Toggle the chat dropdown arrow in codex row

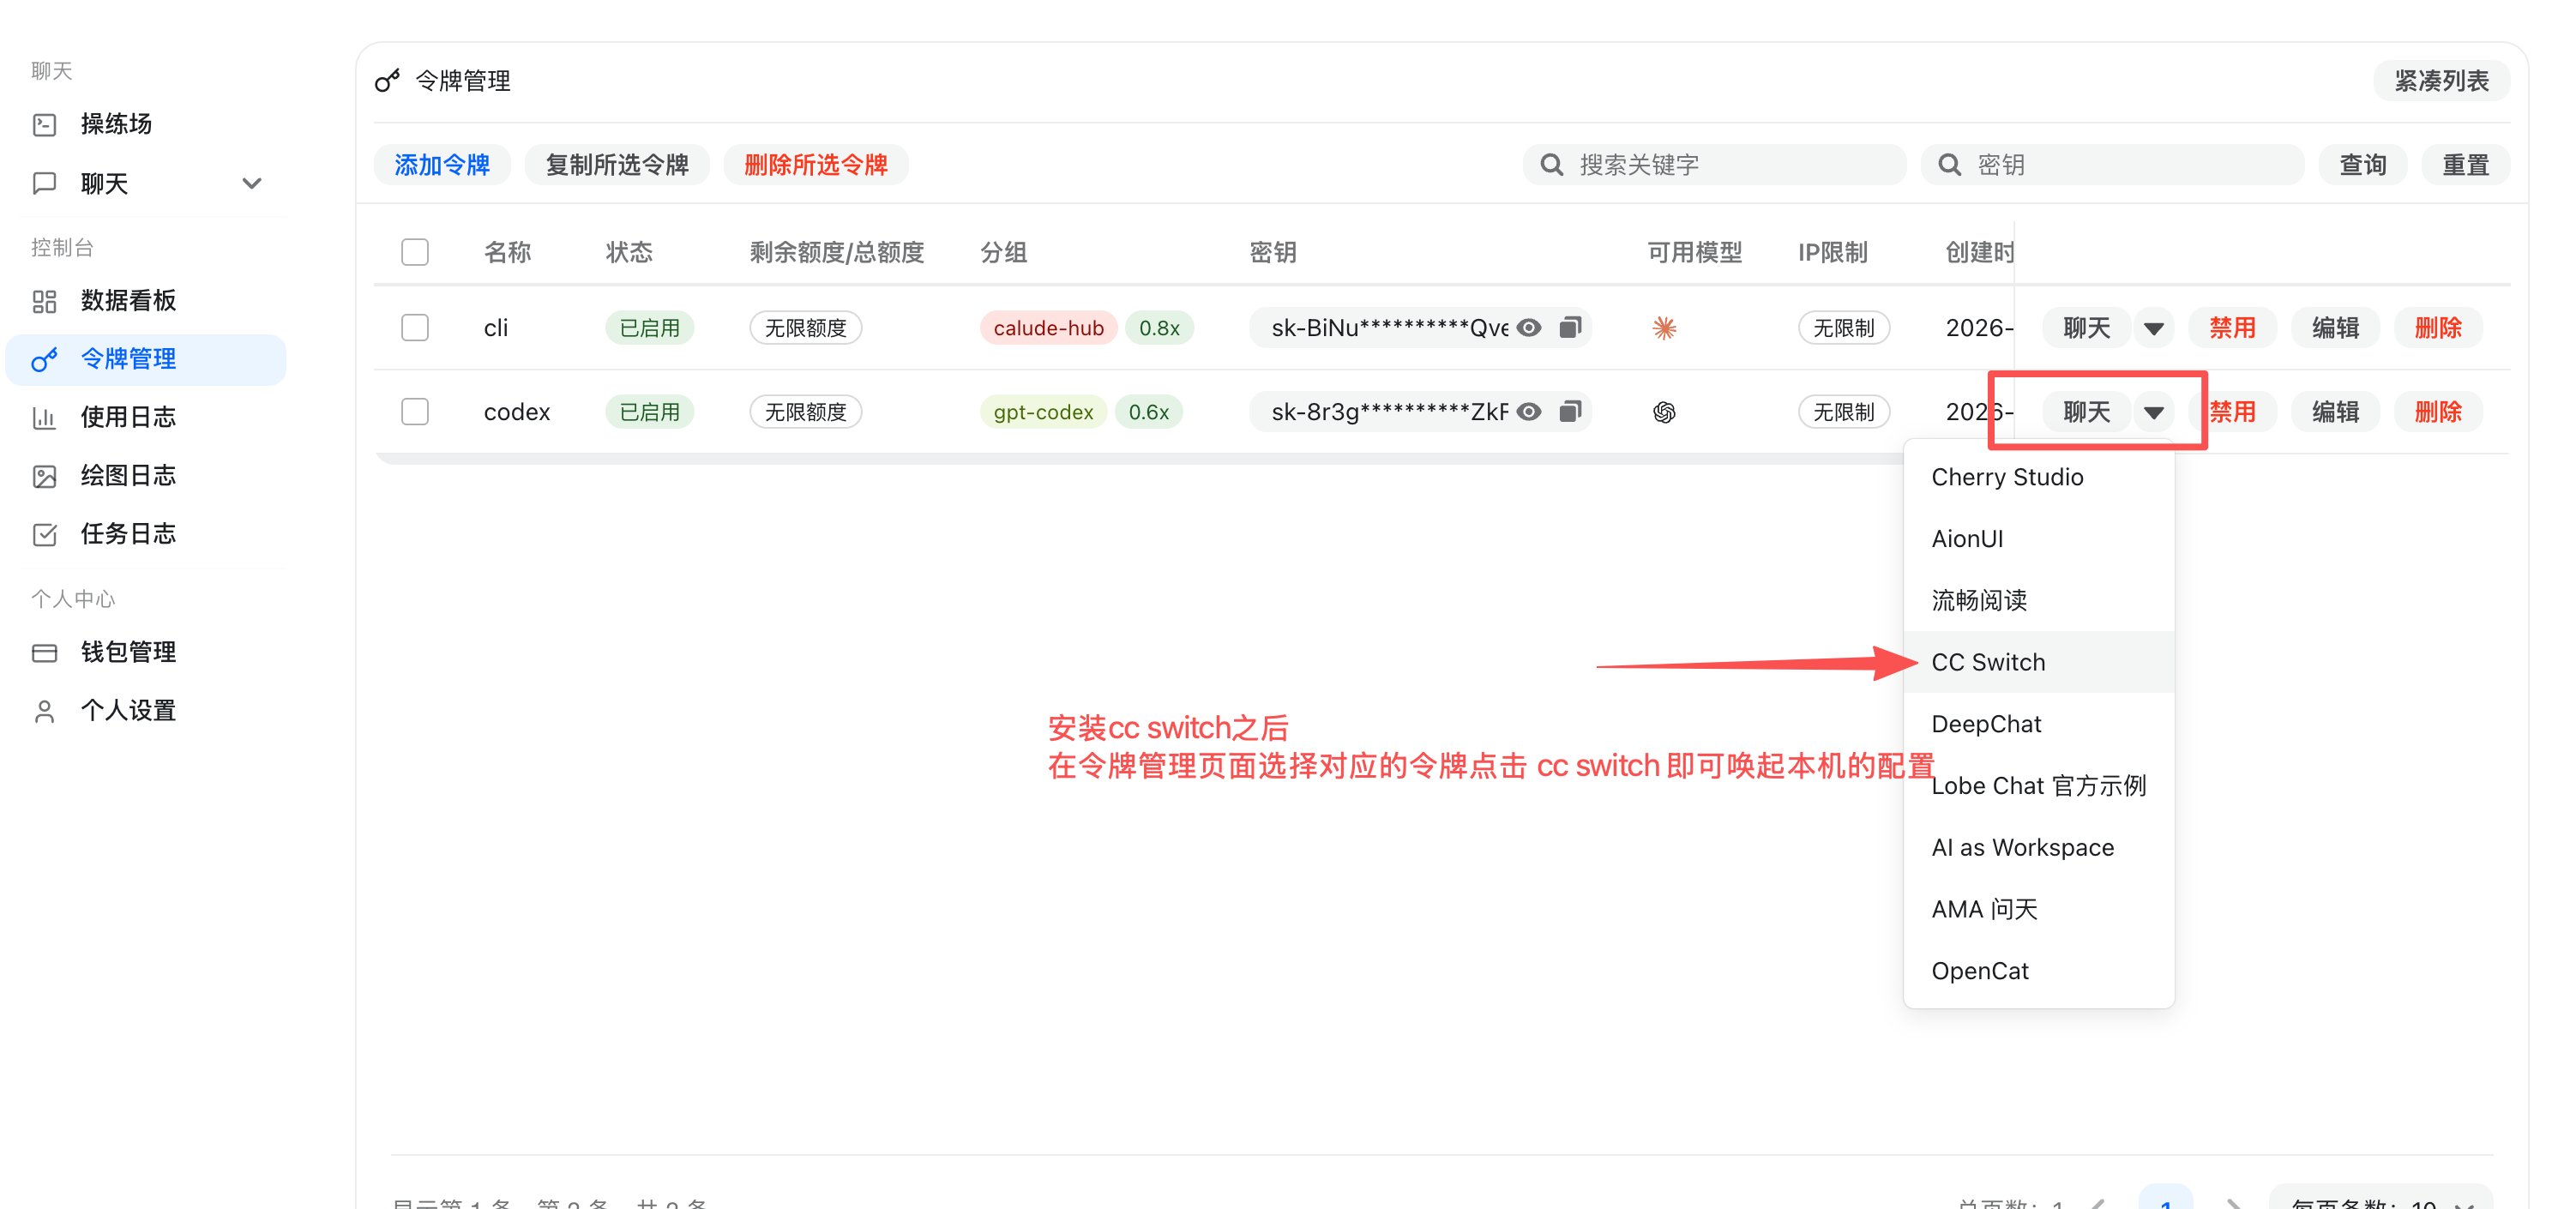[2154, 412]
